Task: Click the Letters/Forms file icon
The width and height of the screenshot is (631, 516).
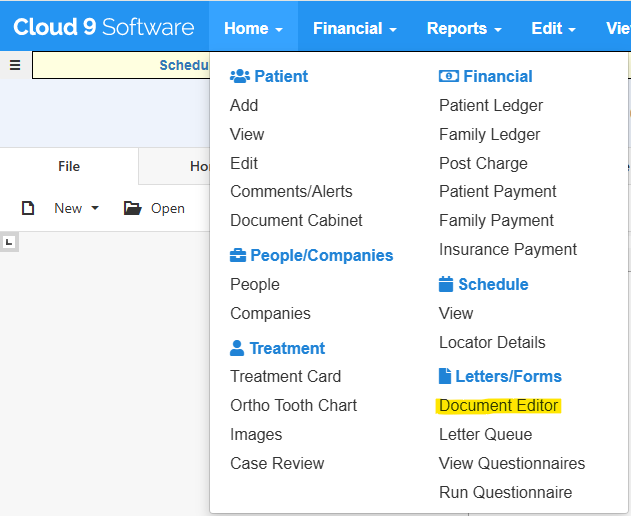Action: (444, 376)
